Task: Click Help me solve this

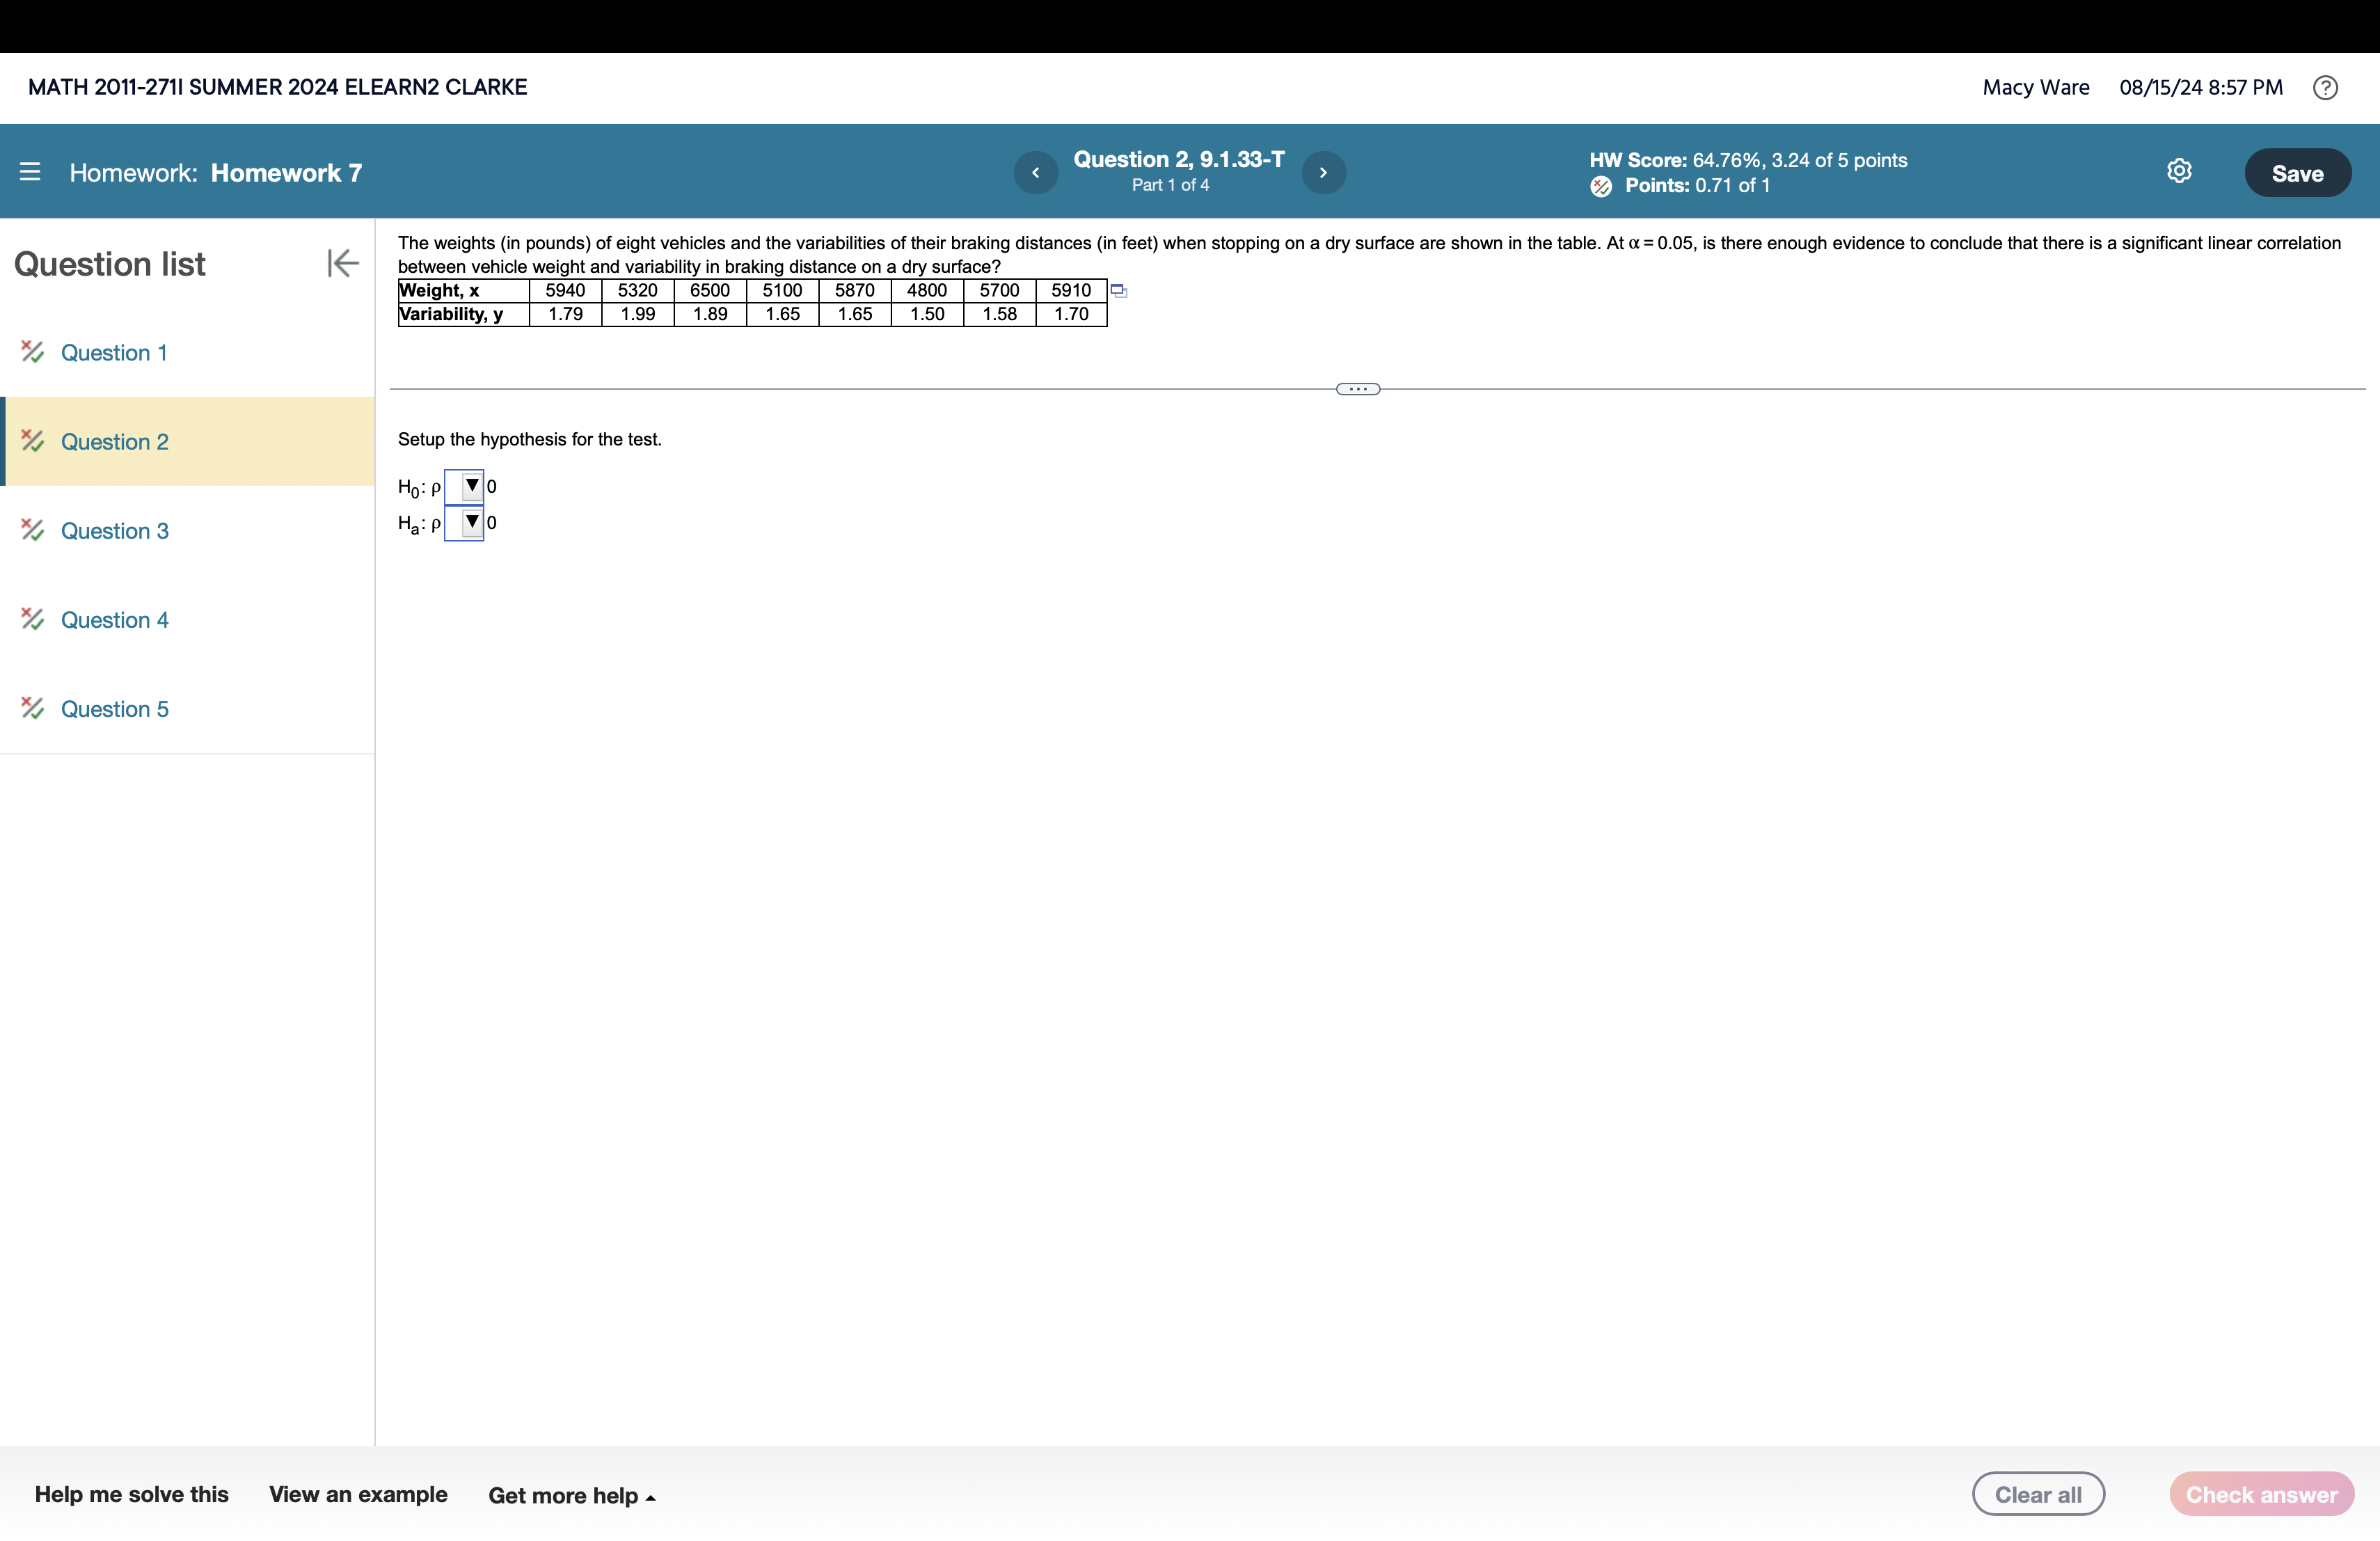Action: 132,1494
